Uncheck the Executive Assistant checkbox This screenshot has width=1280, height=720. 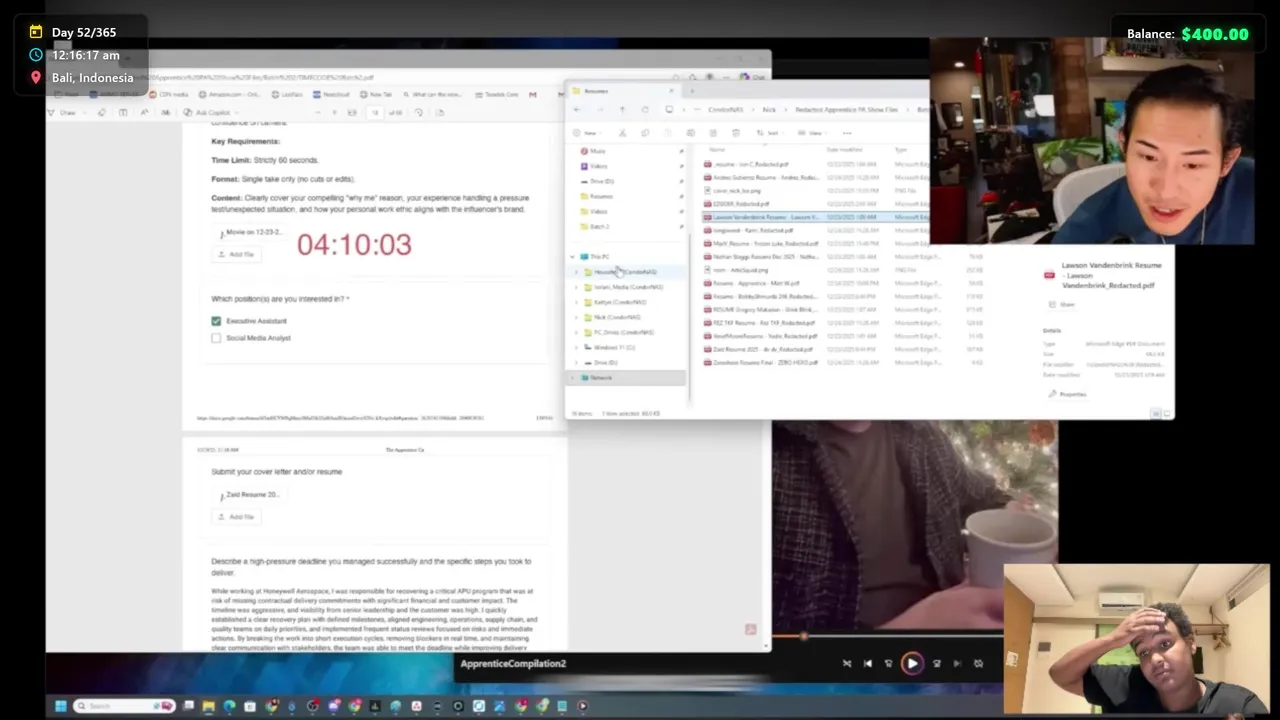(216, 321)
